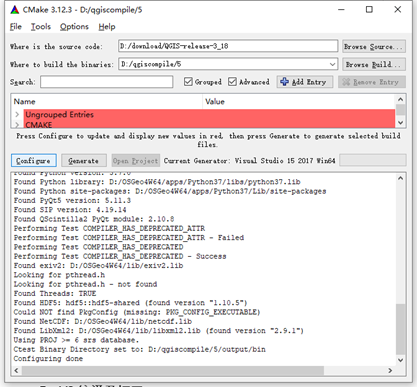417x387 pixels.
Task: Maximize the CMake window
Action: pyautogui.click(x=369, y=10)
